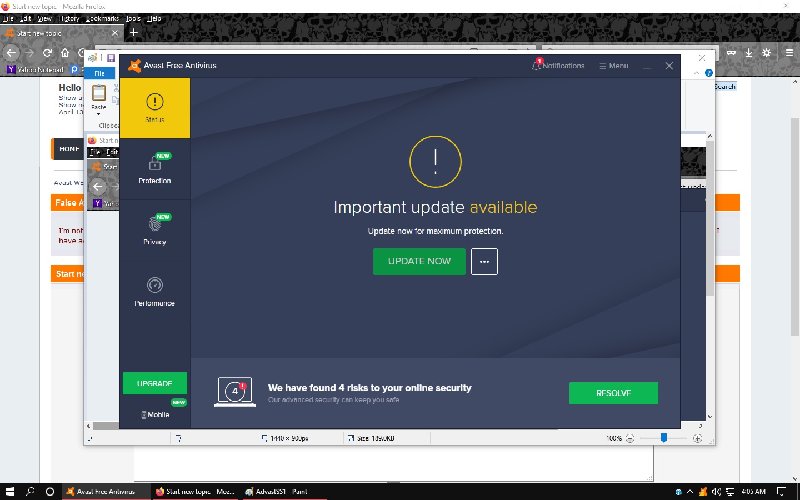Click the yellow exclamation warning circle
This screenshot has height=500, width=800.
point(435,162)
